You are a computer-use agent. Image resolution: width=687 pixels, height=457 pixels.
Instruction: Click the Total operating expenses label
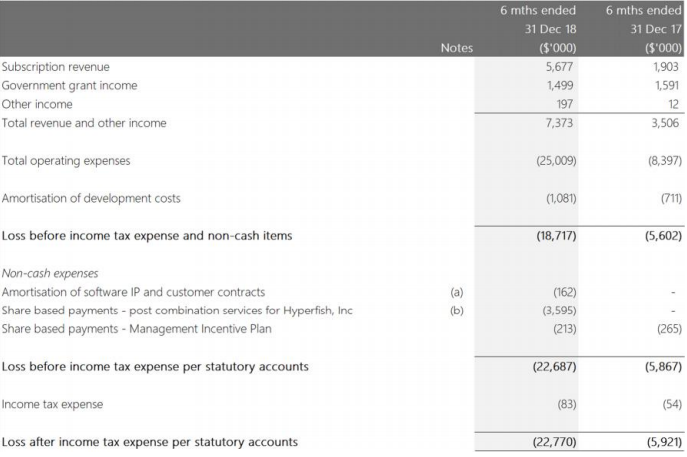pos(66,161)
